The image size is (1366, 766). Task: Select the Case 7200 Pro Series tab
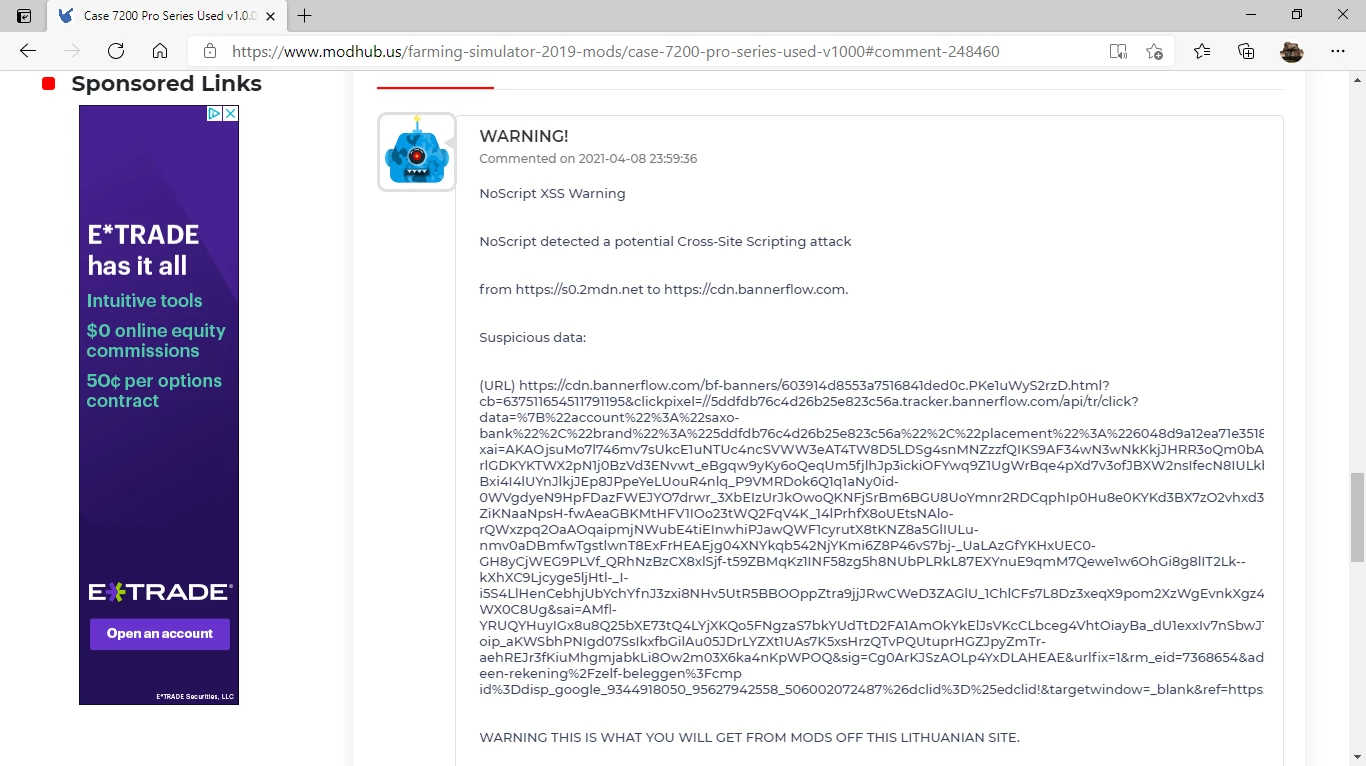pyautogui.click(x=158, y=15)
